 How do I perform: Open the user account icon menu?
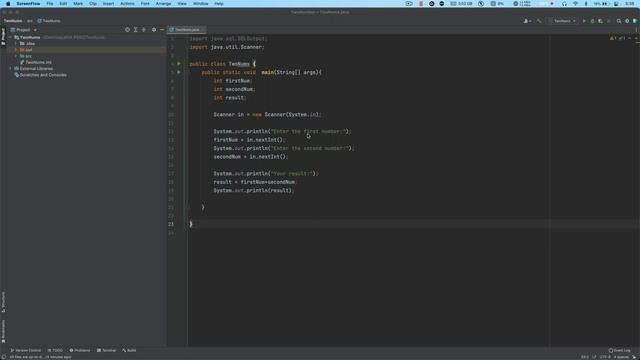point(527,21)
